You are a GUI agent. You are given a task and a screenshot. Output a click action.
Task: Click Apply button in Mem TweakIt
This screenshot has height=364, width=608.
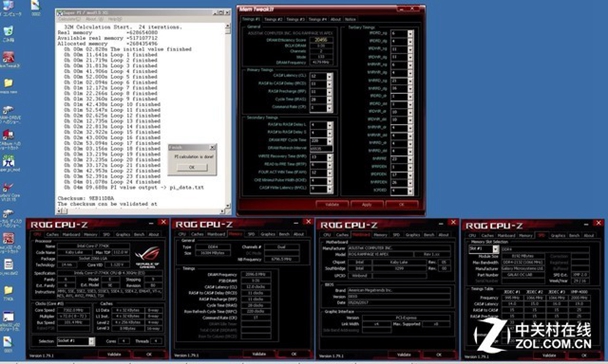click(367, 204)
